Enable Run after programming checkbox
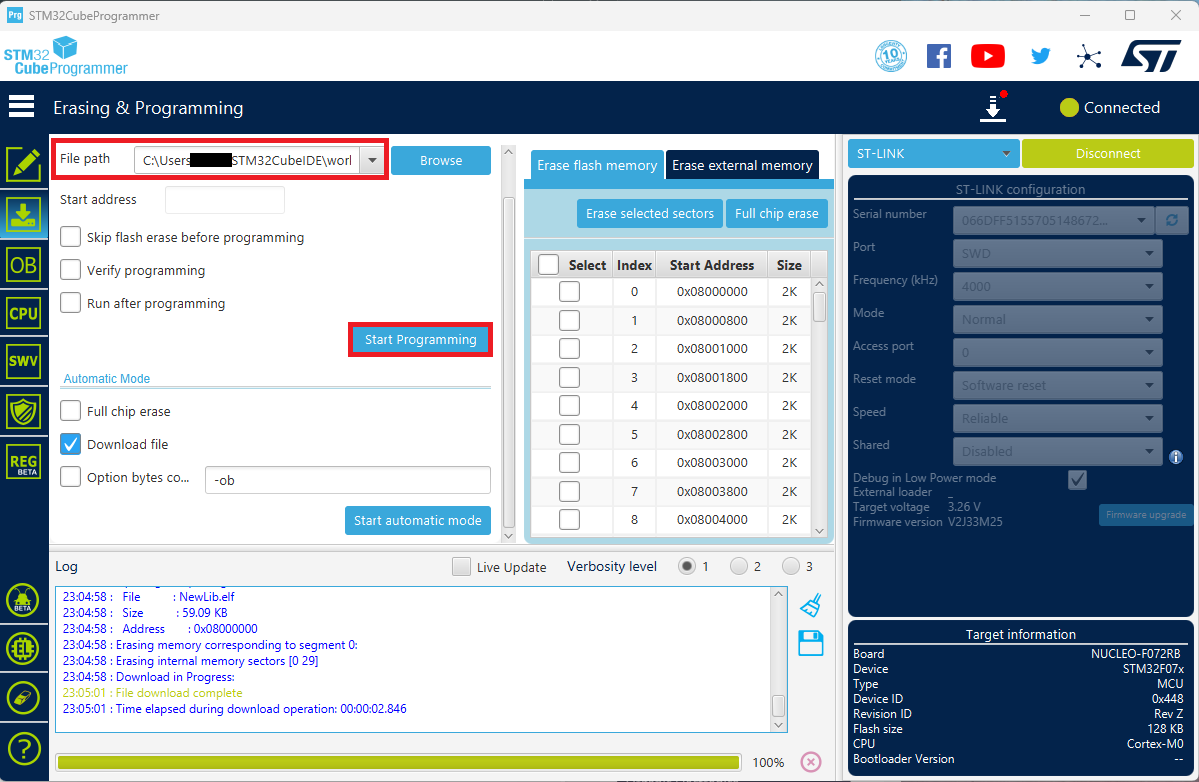 [70, 303]
